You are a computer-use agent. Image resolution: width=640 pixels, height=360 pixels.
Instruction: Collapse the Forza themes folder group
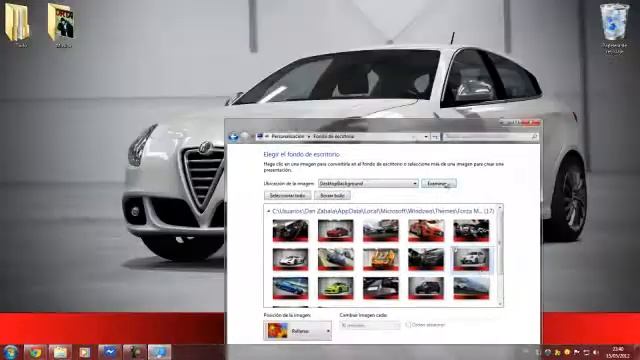(x=269, y=211)
